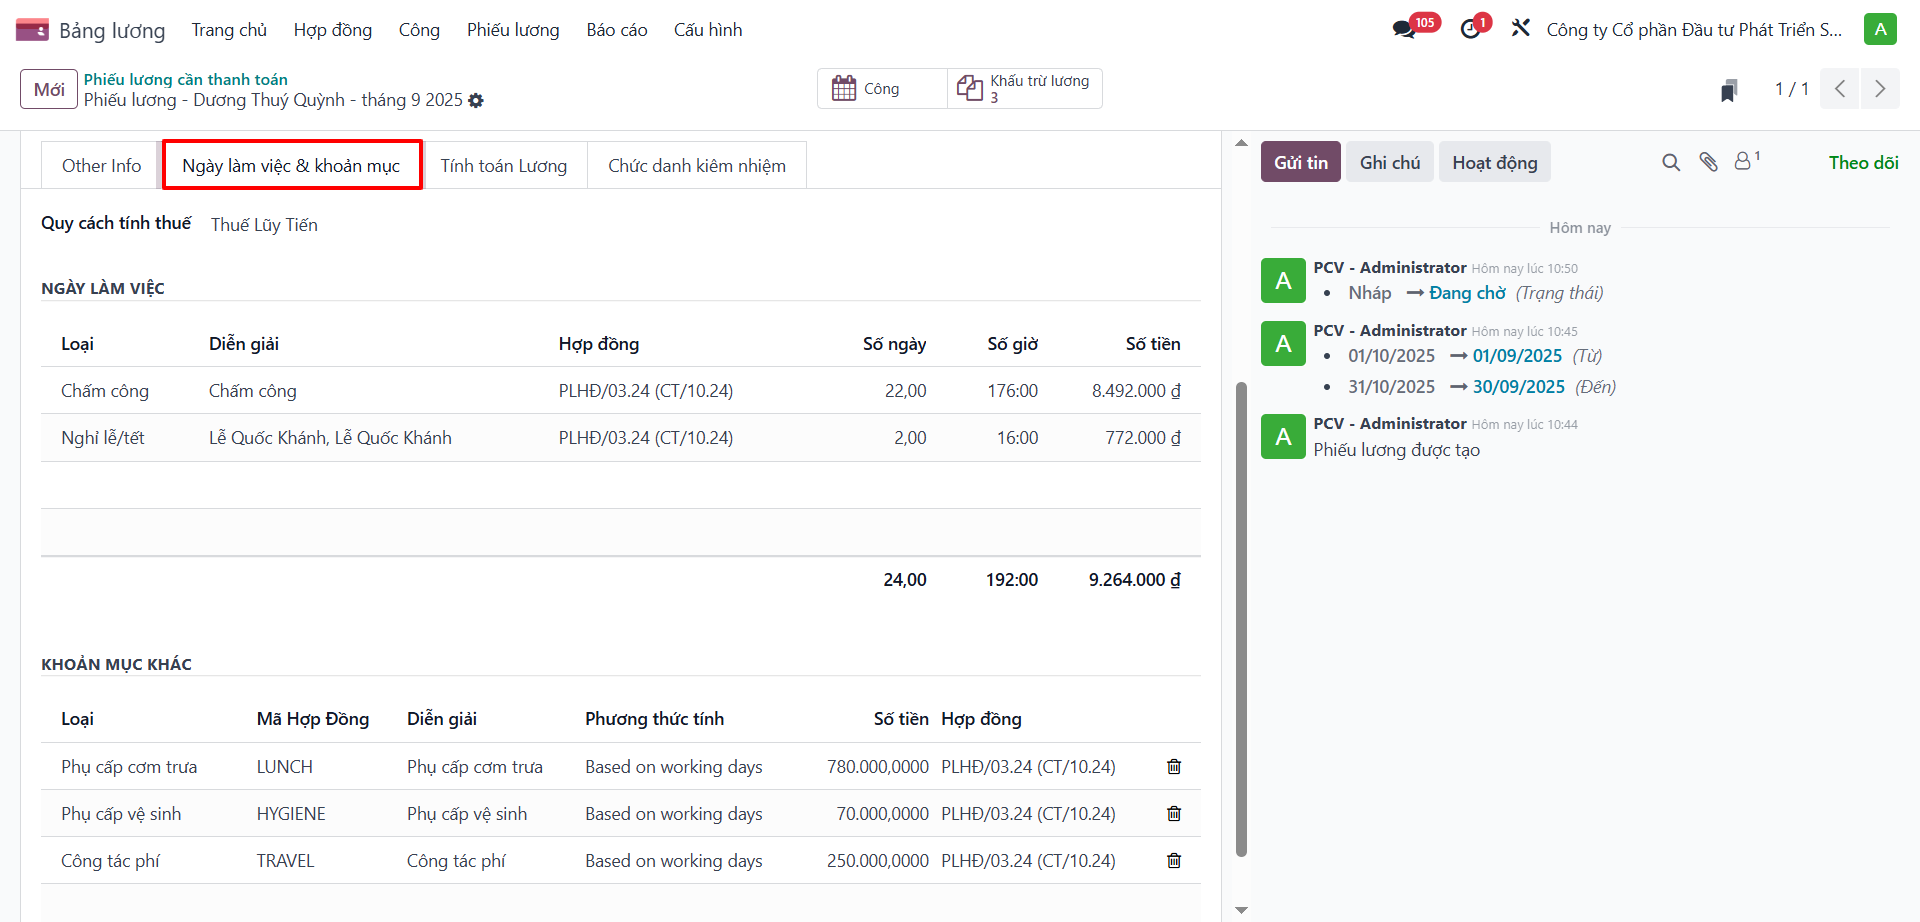Open the chat messages icon with 105 badge
This screenshot has width=1920, height=922.
tap(1405, 29)
